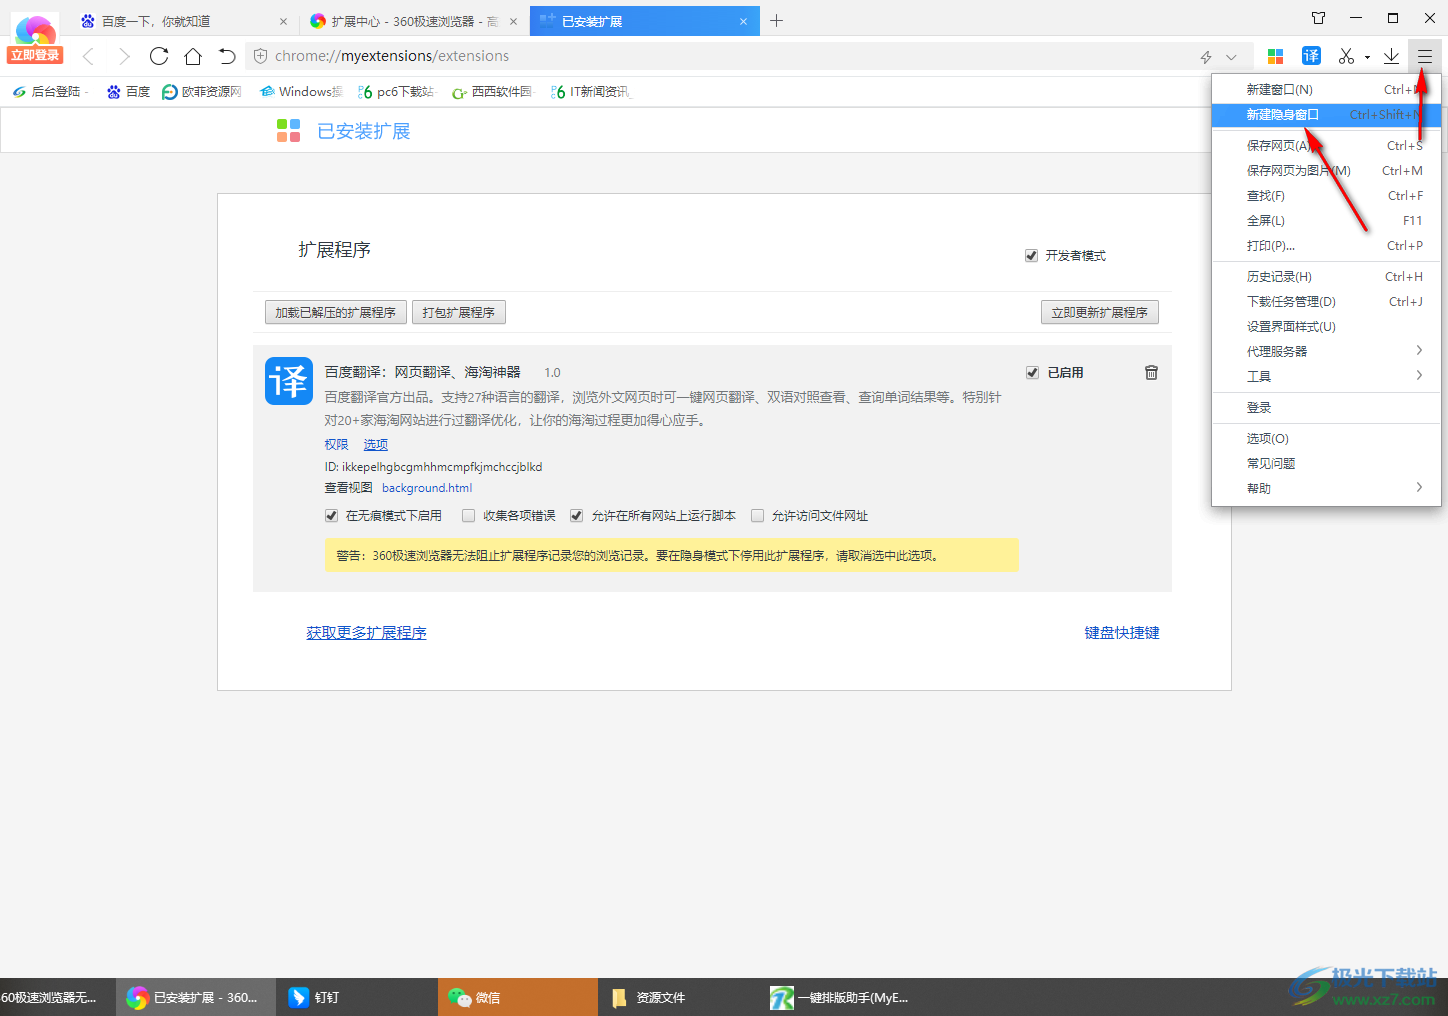The width and height of the screenshot is (1448, 1016).
Task: Click the undo closed tab icon
Action: (x=227, y=56)
